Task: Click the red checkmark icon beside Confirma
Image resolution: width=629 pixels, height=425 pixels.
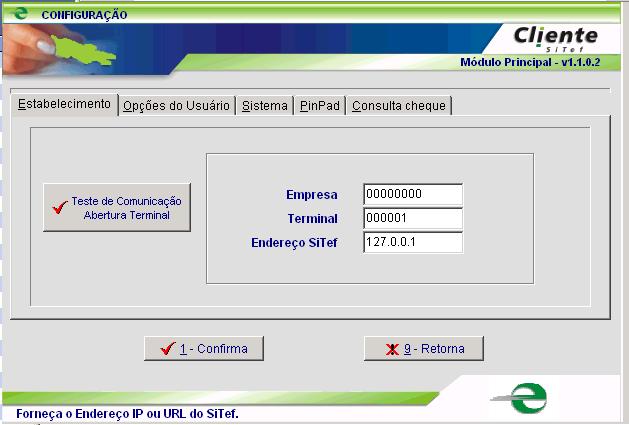Action: 166,349
